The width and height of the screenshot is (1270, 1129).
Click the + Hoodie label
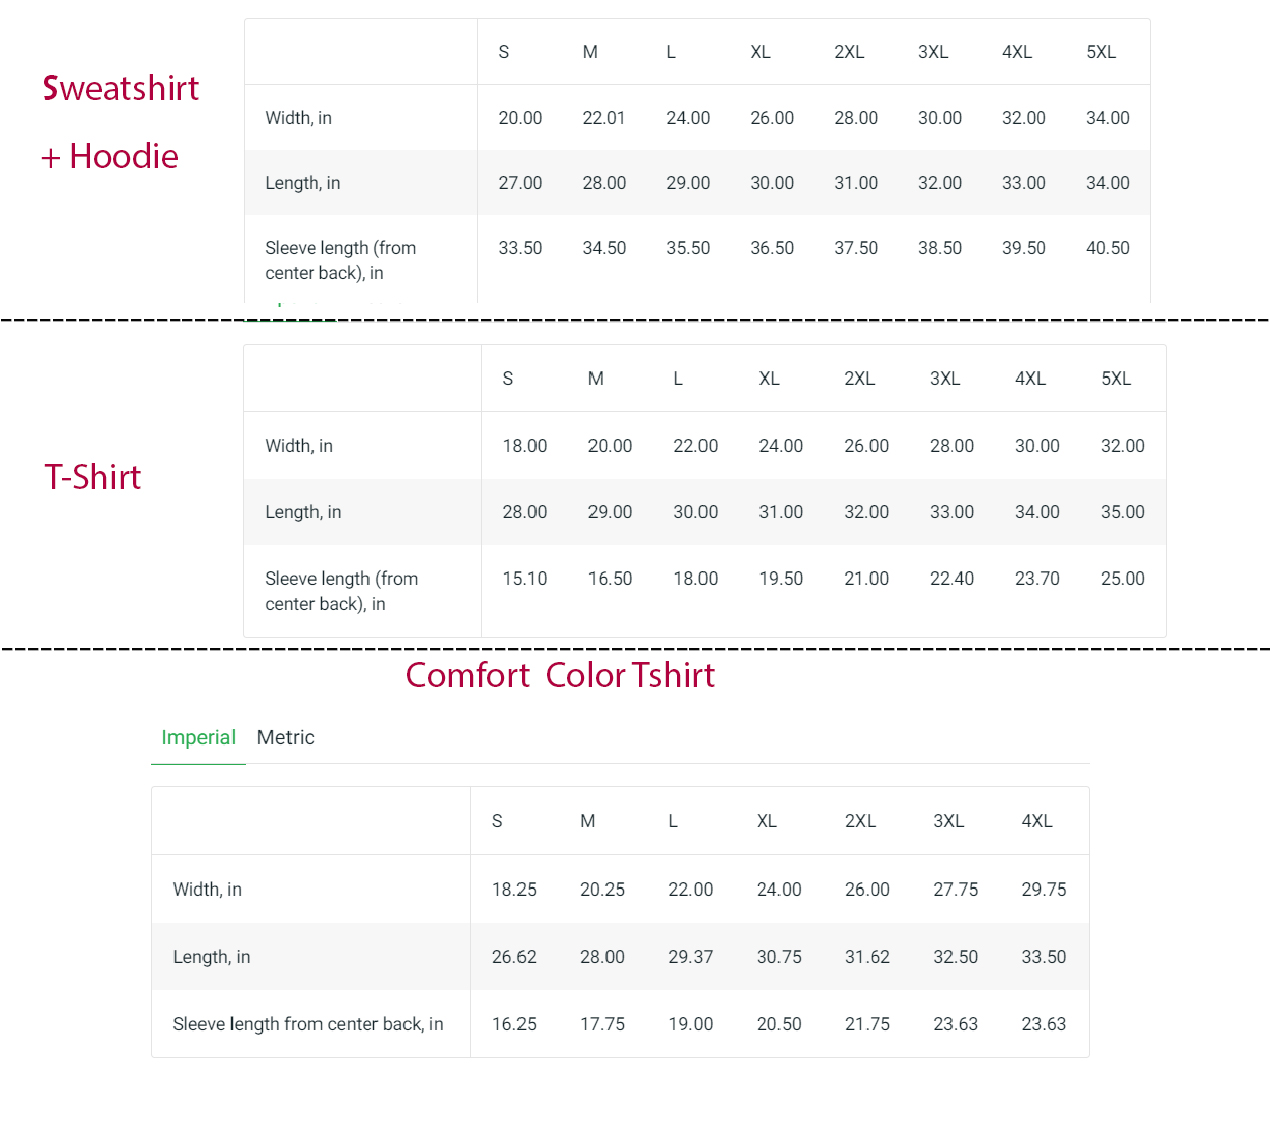pyautogui.click(x=110, y=157)
